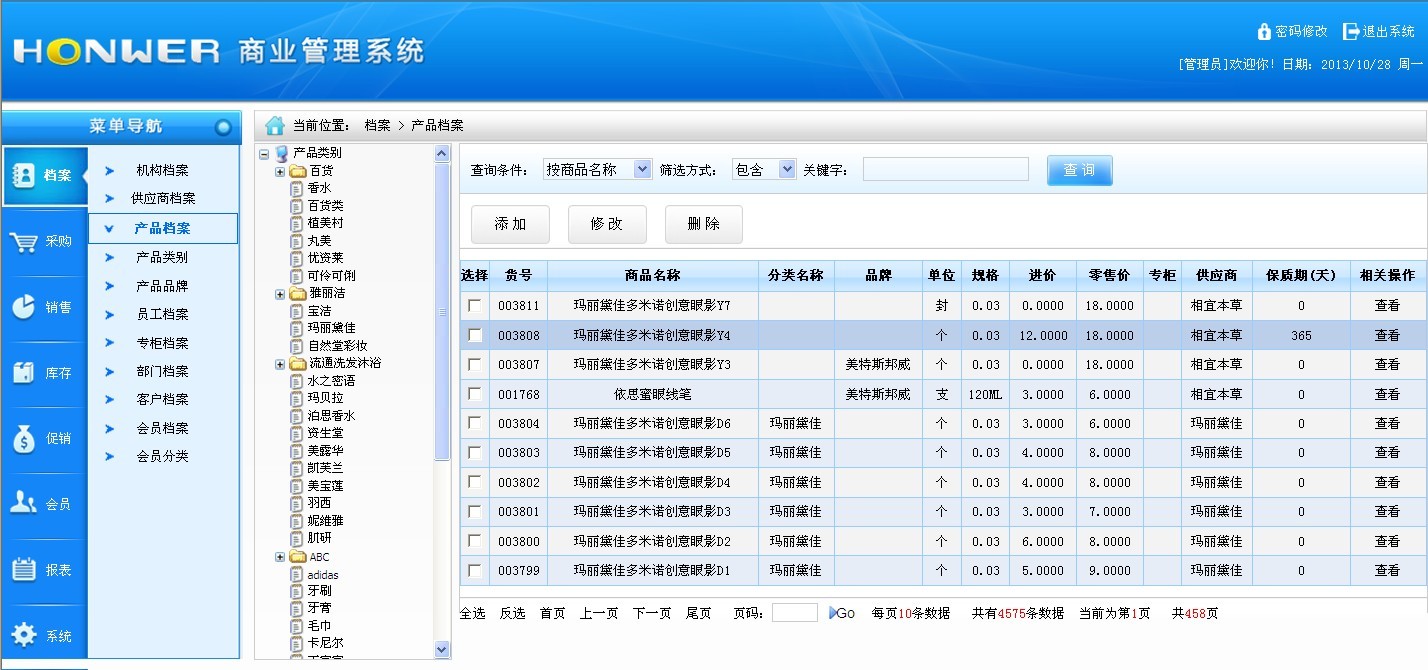Image resolution: width=1428 pixels, height=670 pixels.
Task: Click the home icon beside 当前位置
Action: coord(274,125)
